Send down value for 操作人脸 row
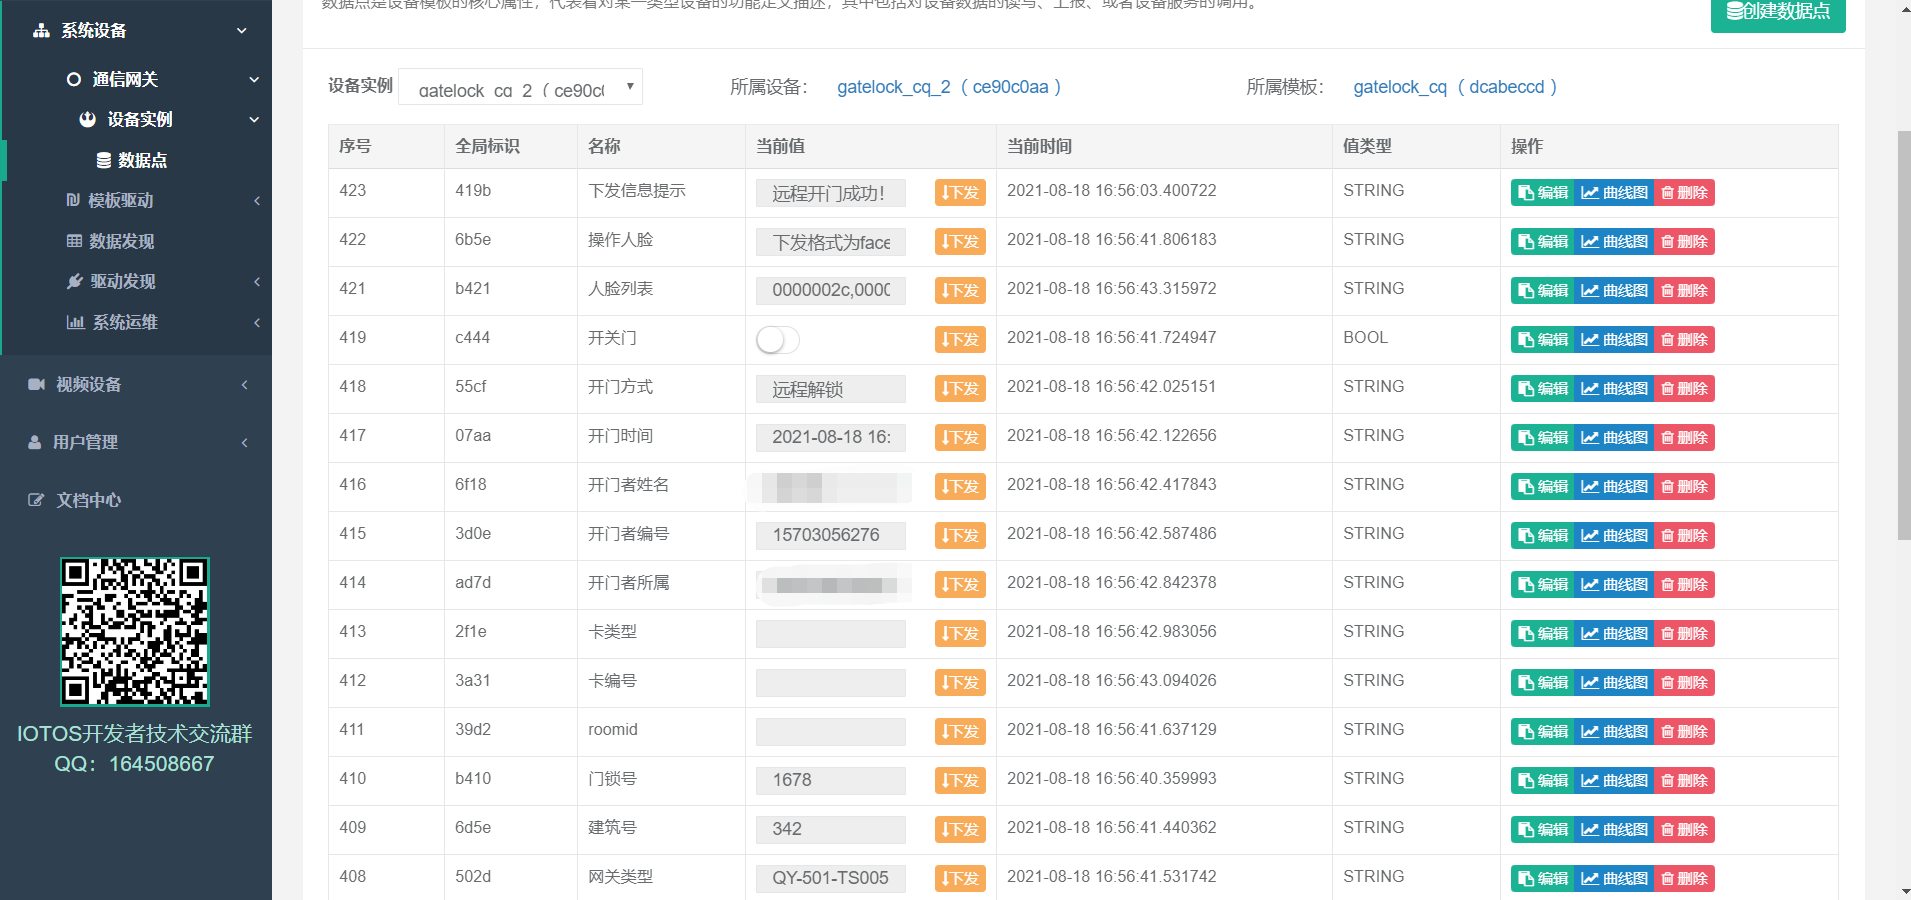This screenshot has width=1911, height=900. pyautogui.click(x=960, y=242)
